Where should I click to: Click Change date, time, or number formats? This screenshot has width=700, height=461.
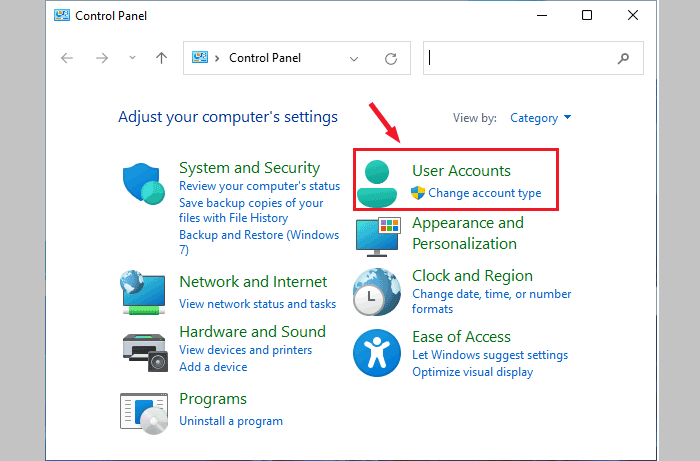tap(492, 301)
